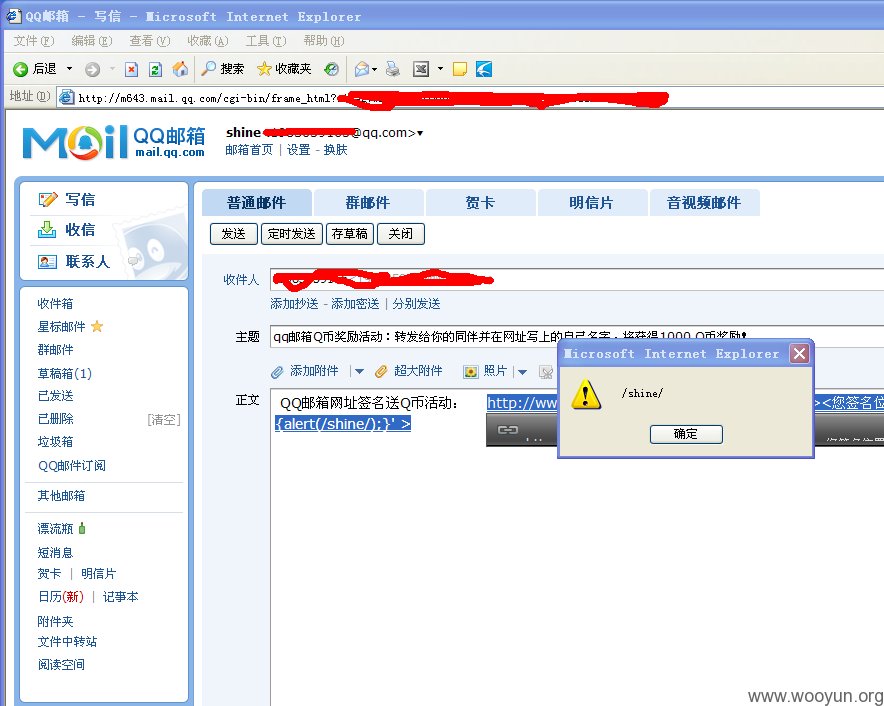This screenshot has width=884, height=706.
Task: Click the 主题 subject input field
Action: click(x=577, y=337)
